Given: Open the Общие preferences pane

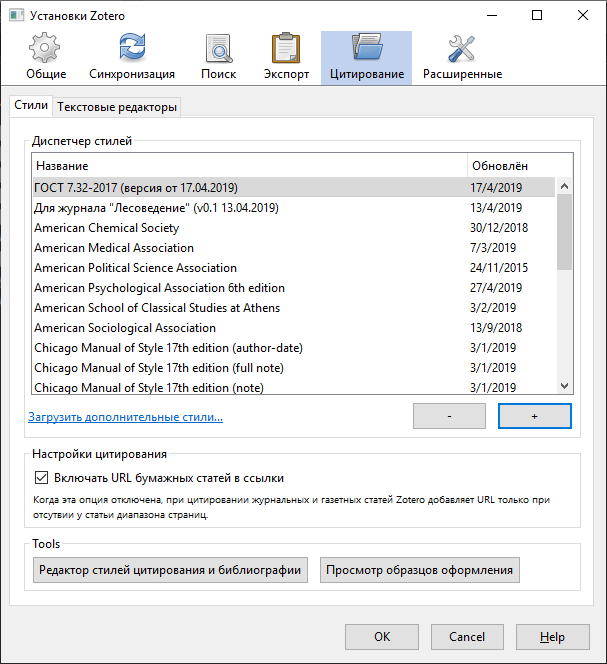Looking at the screenshot, I should tap(46, 58).
